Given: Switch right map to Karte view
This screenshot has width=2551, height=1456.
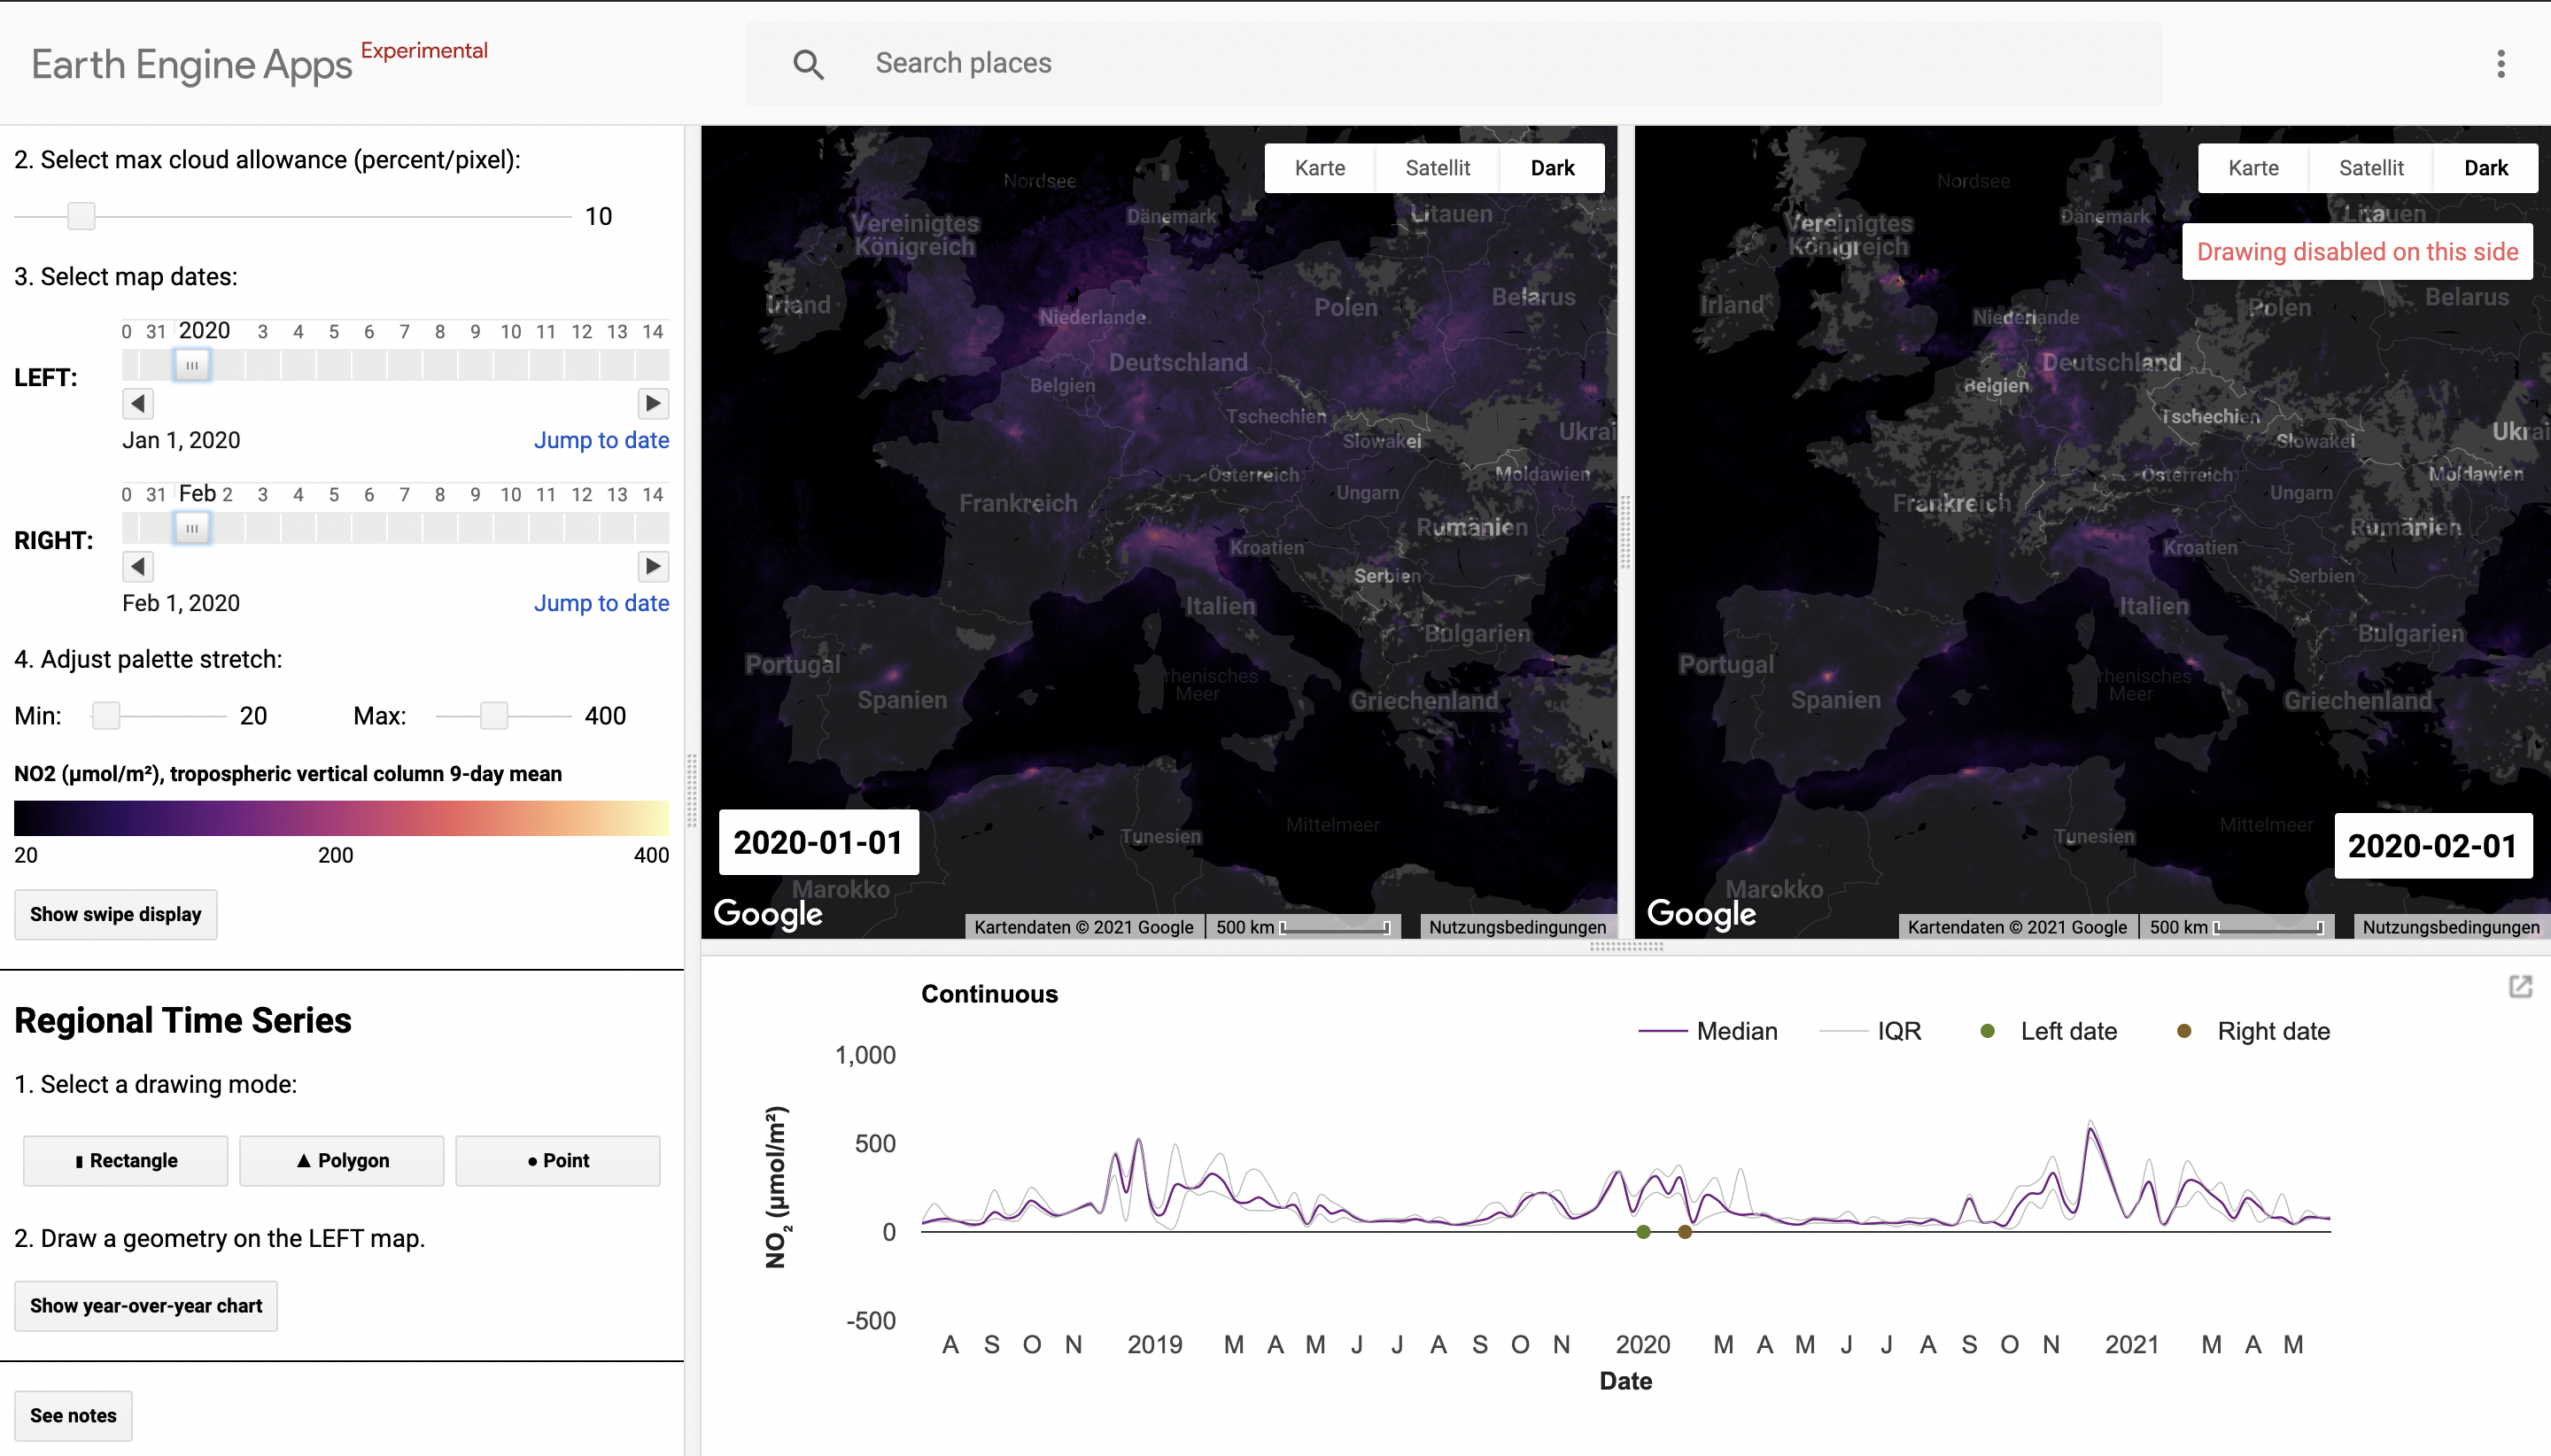Looking at the screenshot, I should point(2253,168).
